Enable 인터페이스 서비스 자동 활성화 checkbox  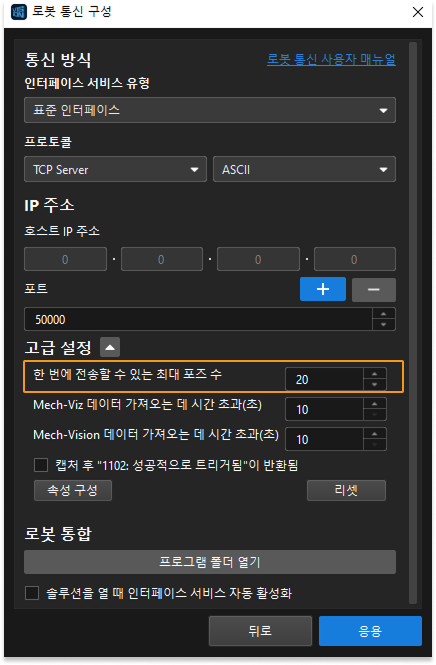[x=32, y=593]
